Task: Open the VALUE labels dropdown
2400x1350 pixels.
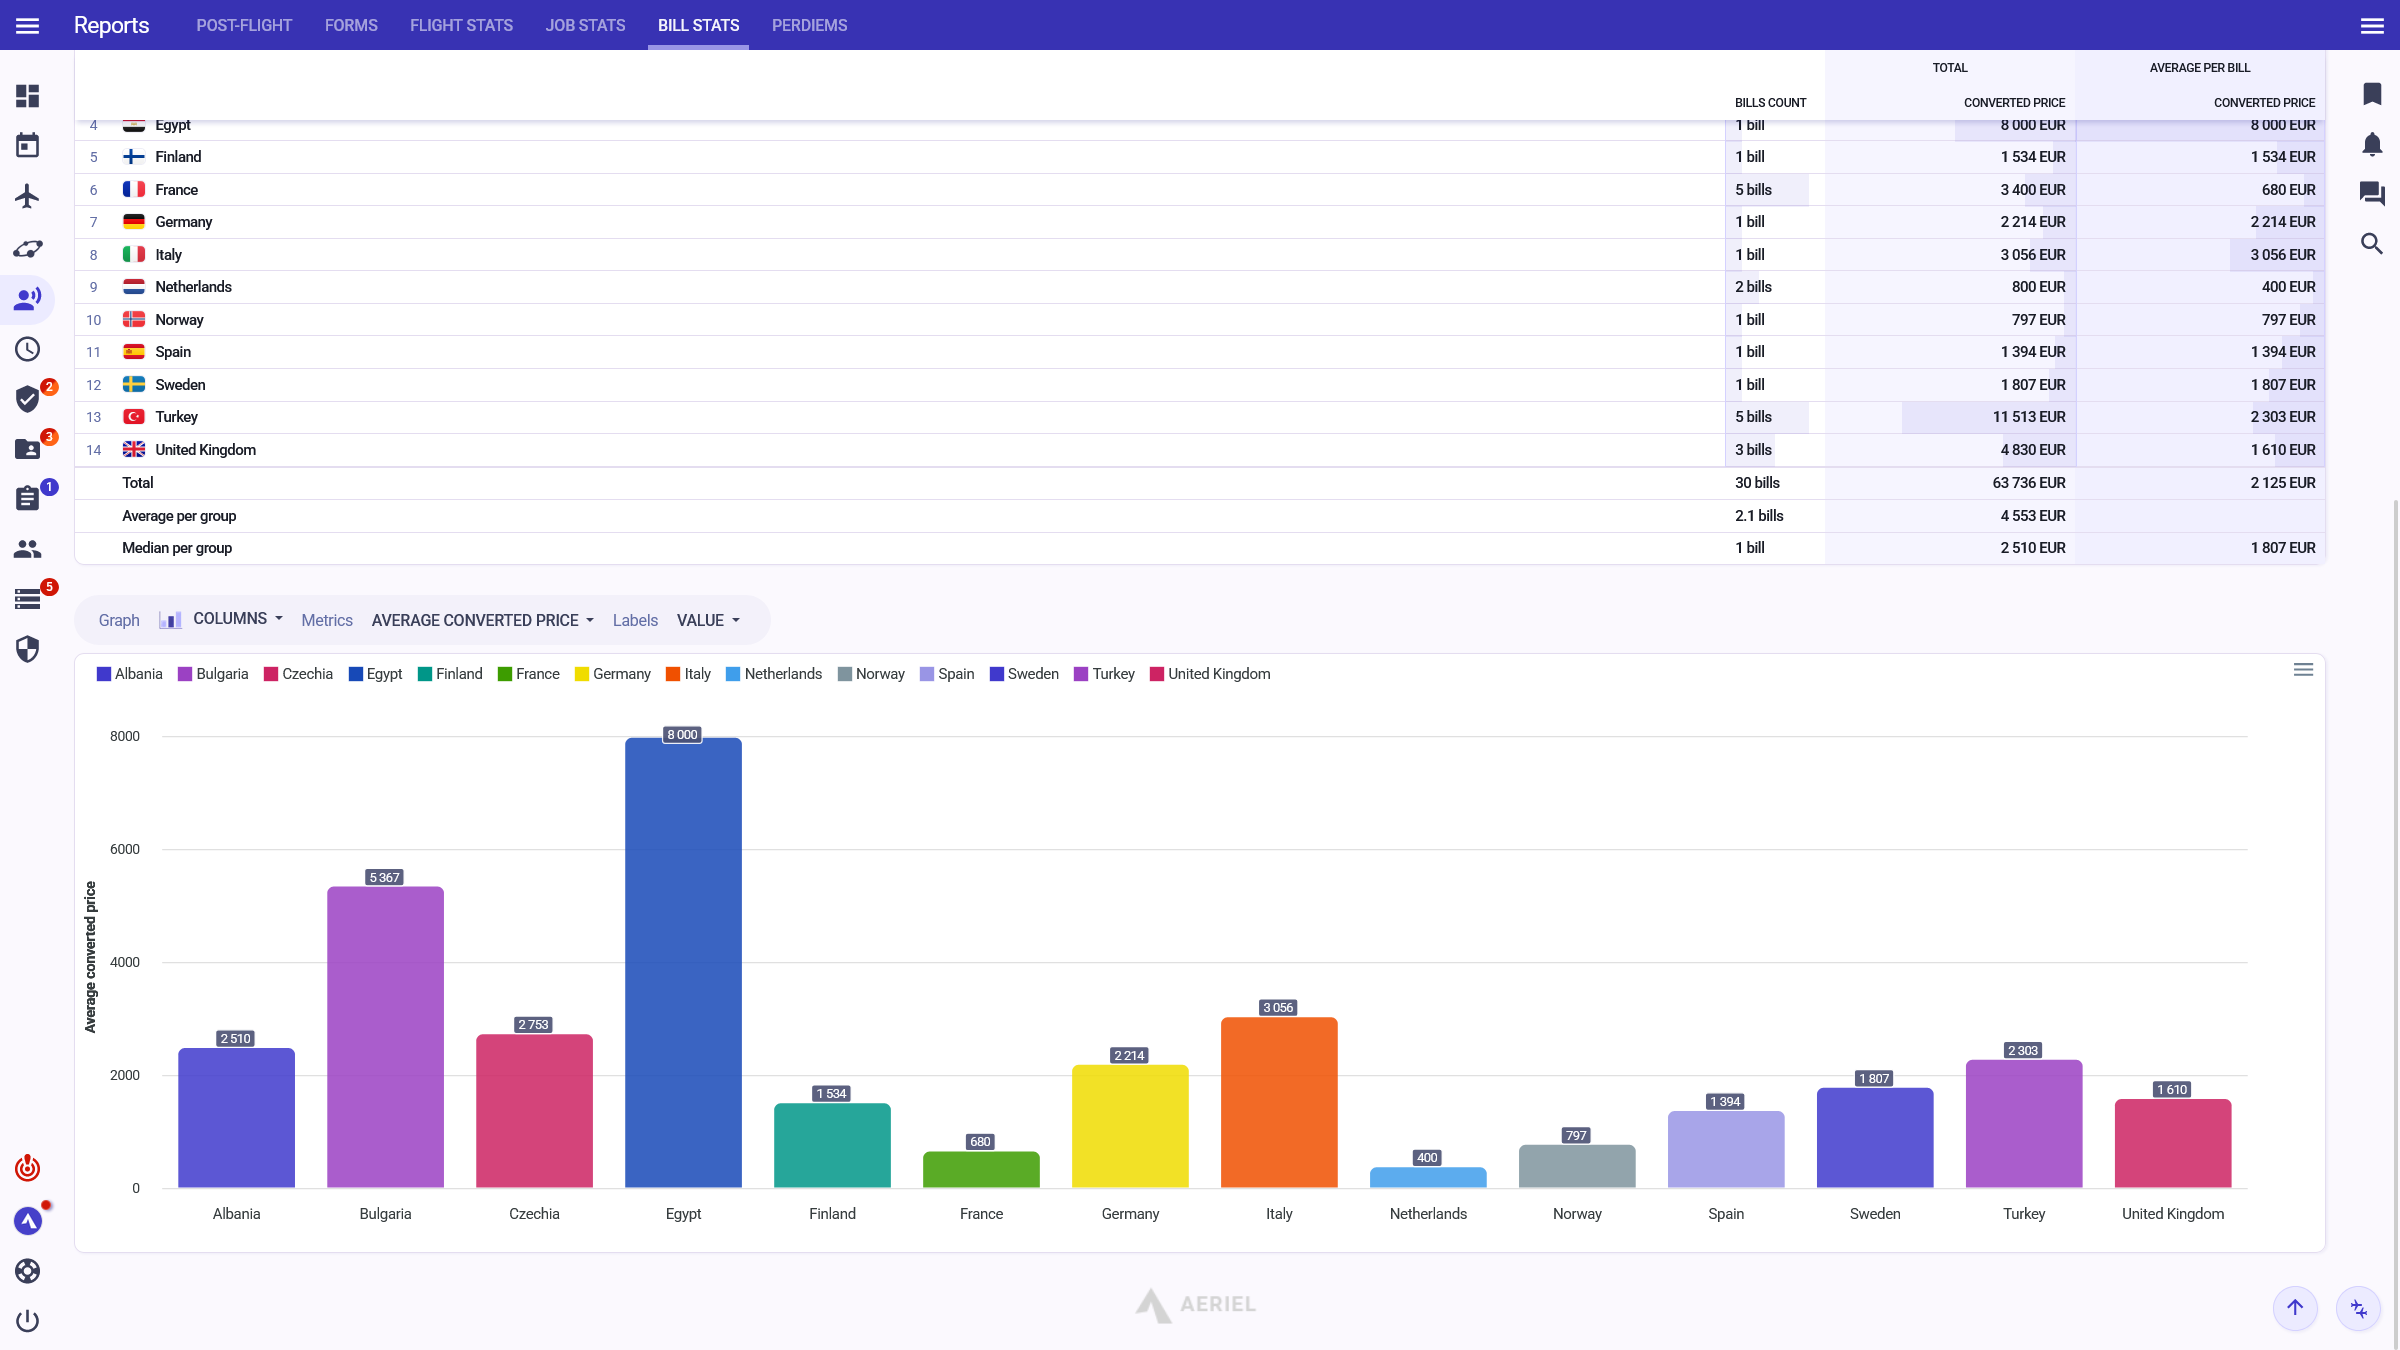Action: [708, 620]
